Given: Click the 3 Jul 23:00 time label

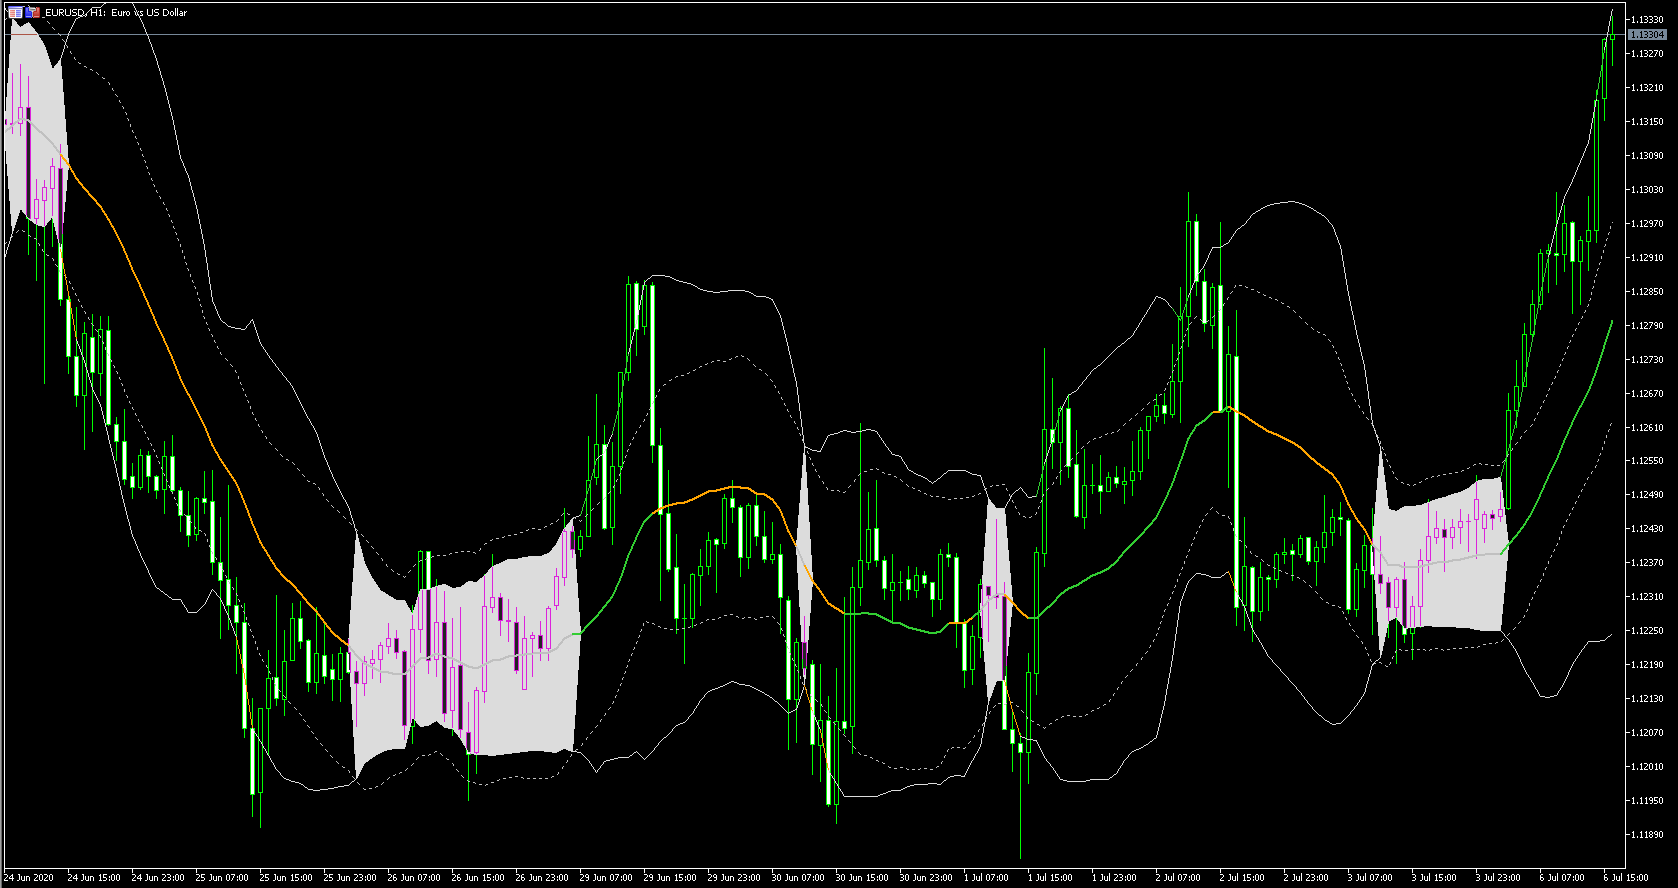Looking at the screenshot, I should pos(1499,878).
